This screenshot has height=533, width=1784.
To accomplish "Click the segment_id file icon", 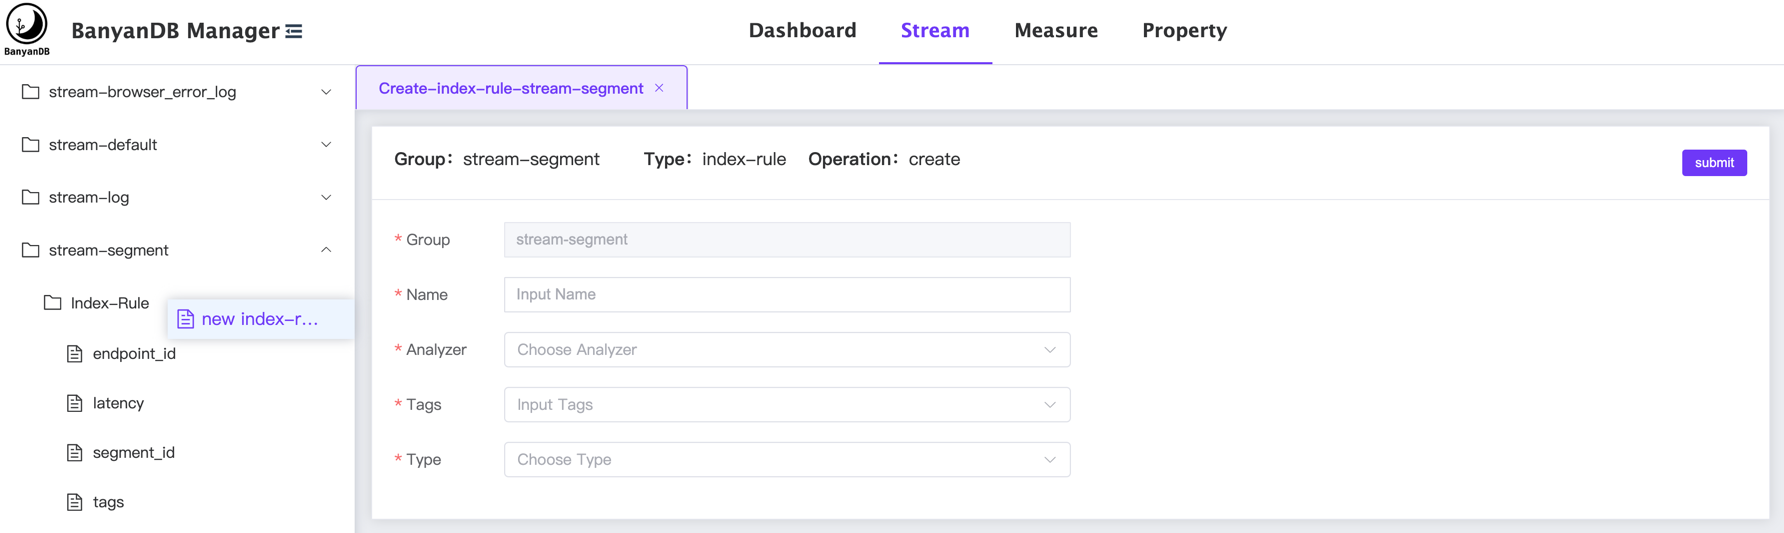I will [x=75, y=453].
